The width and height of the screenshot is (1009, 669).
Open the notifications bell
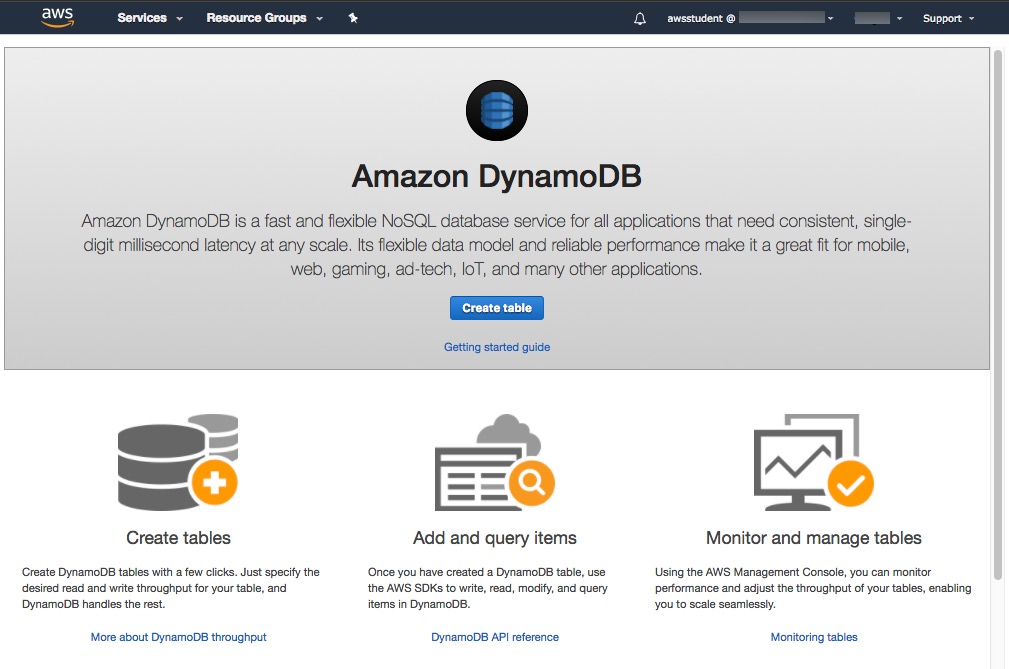pyautogui.click(x=640, y=19)
